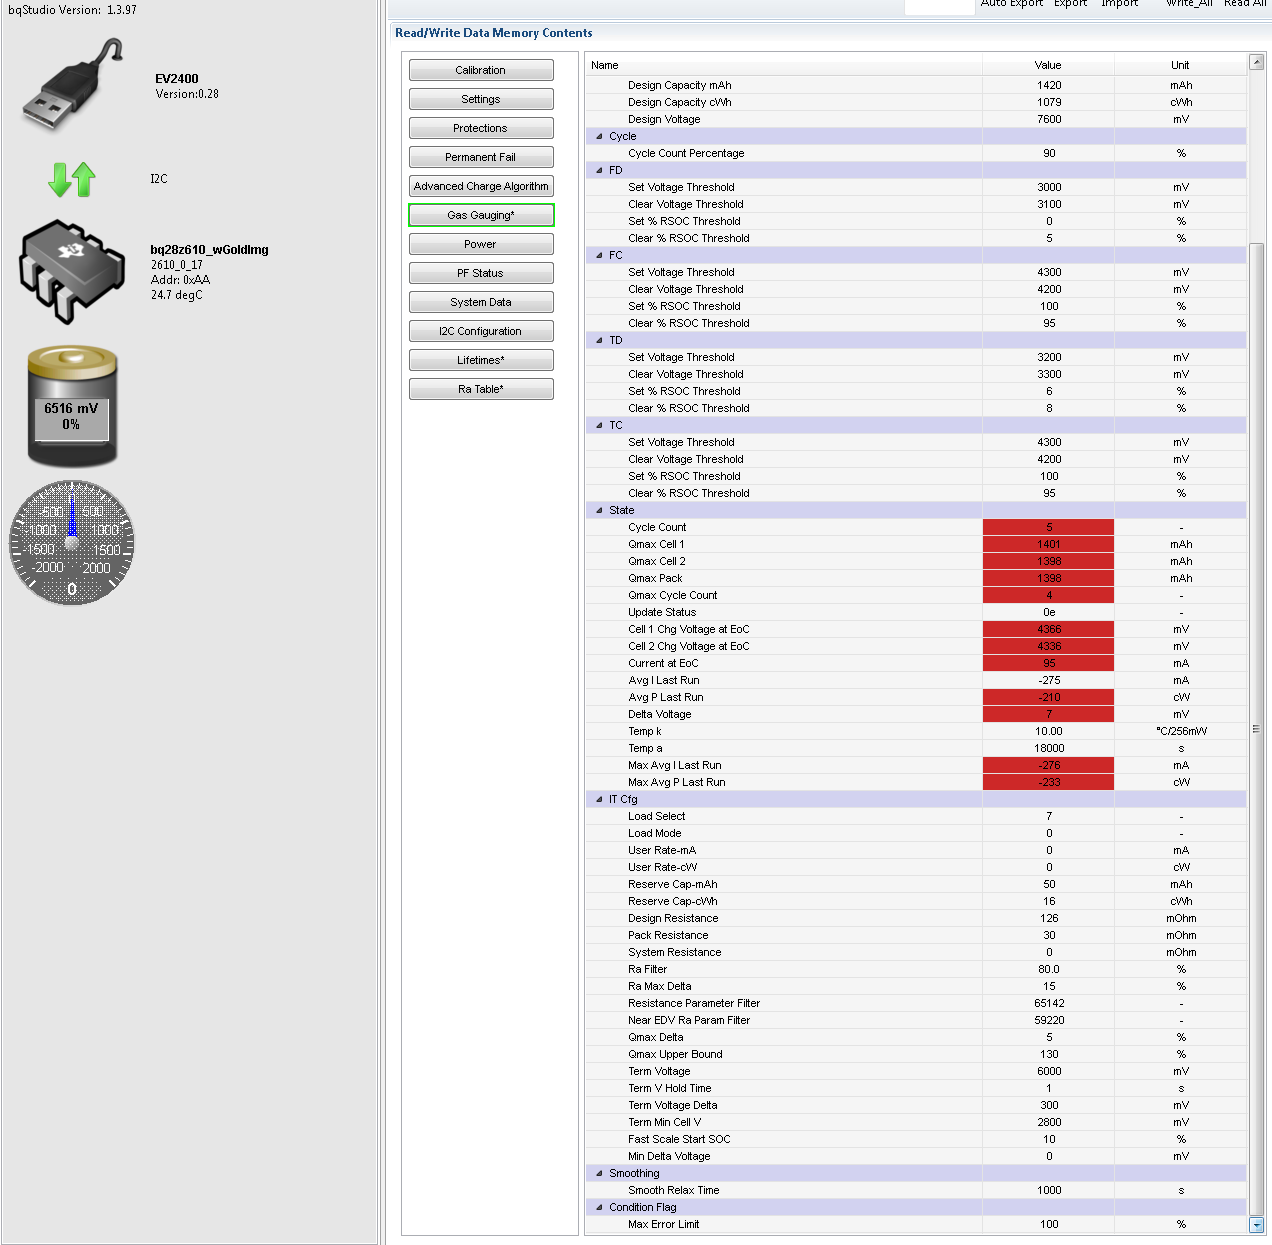
Task: Click the scrollbar up arrow
Action: 1257,63
